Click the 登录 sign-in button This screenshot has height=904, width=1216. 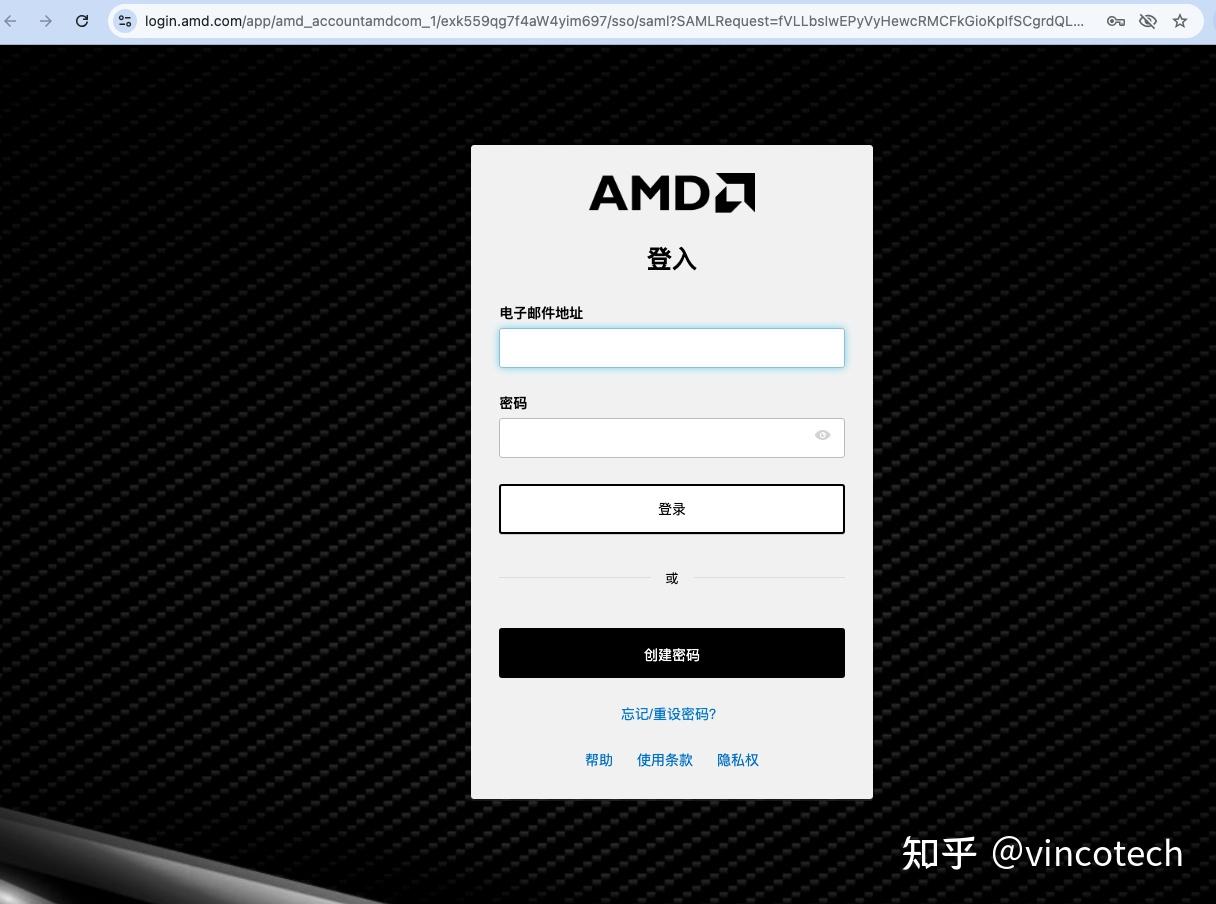[x=671, y=508]
